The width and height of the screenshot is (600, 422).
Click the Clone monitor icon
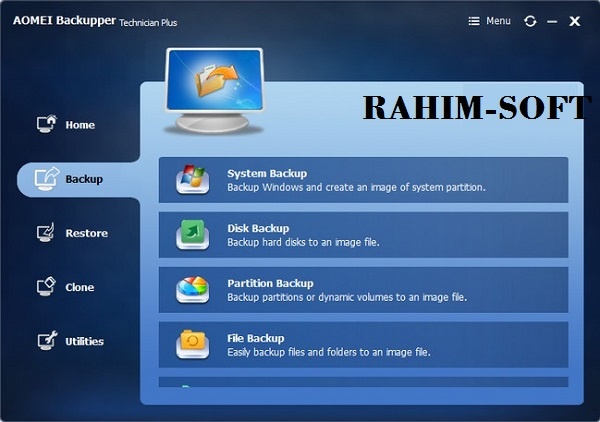coord(46,287)
